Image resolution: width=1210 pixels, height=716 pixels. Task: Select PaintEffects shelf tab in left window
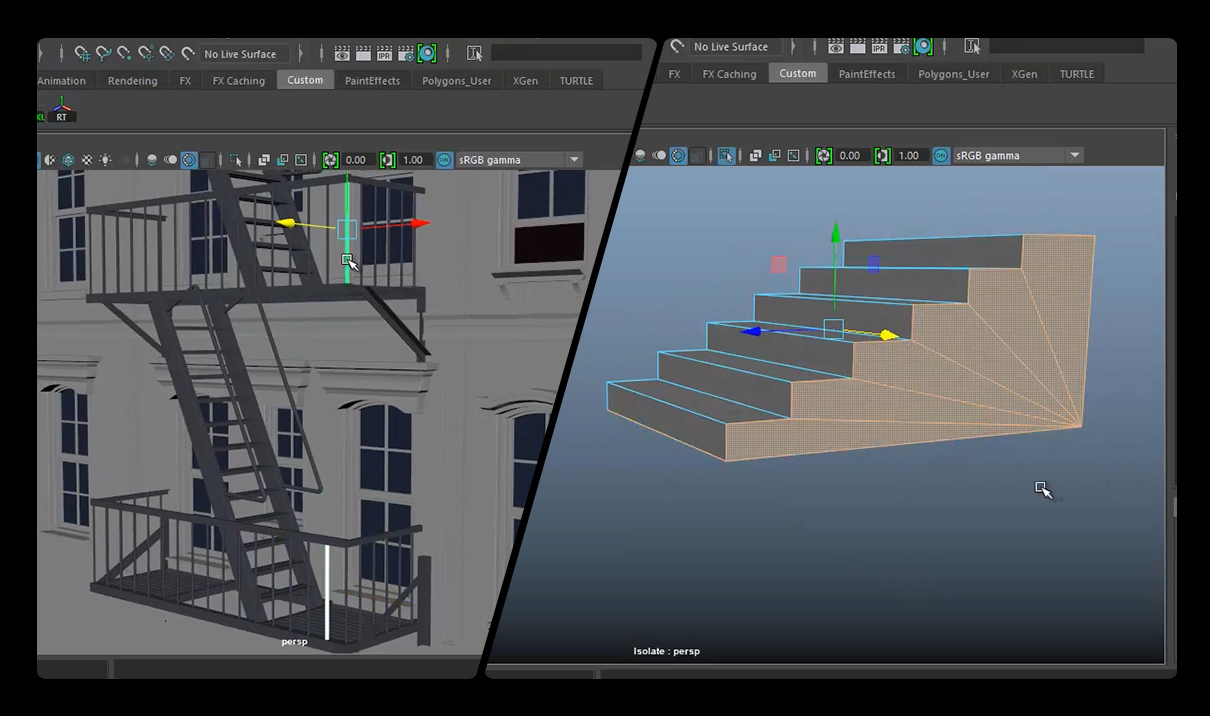(372, 81)
